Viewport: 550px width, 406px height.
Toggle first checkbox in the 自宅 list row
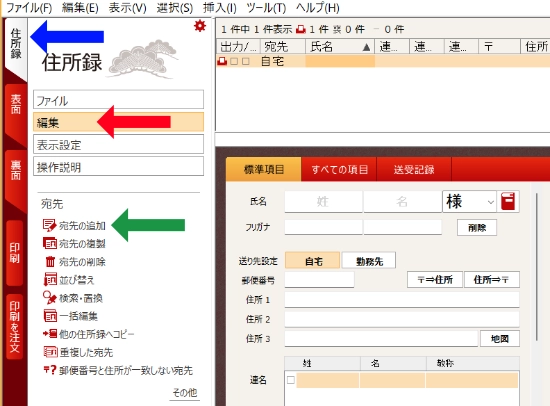click(x=234, y=61)
